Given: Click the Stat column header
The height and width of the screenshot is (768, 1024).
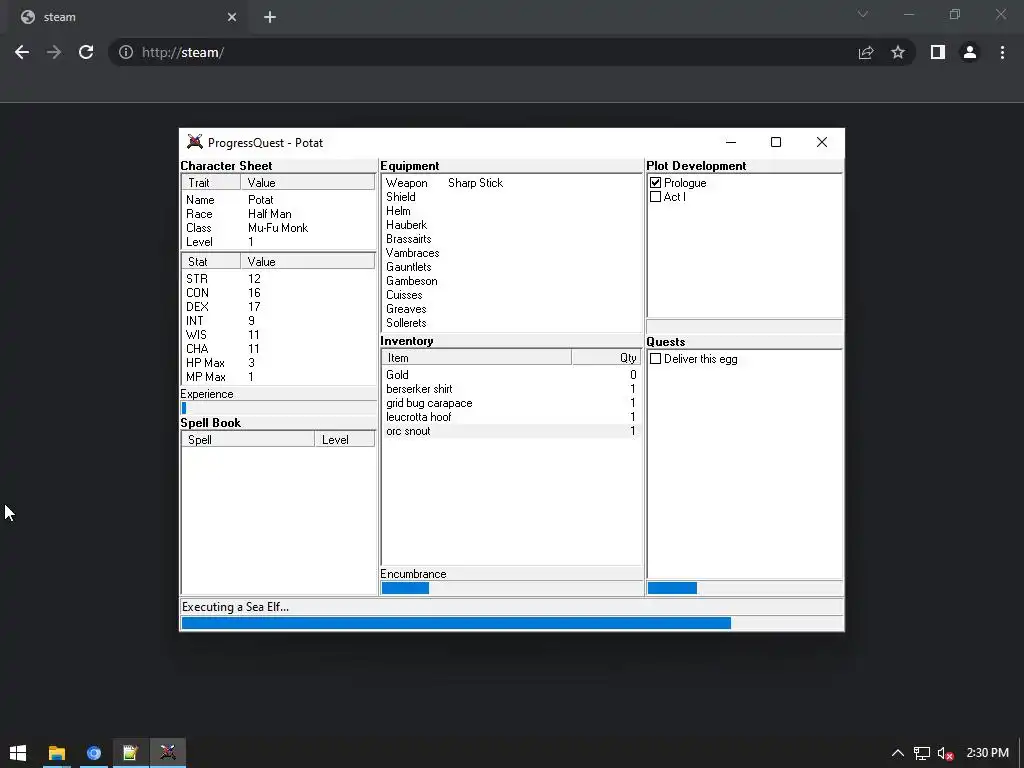Looking at the screenshot, I should [x=211, y=262].
